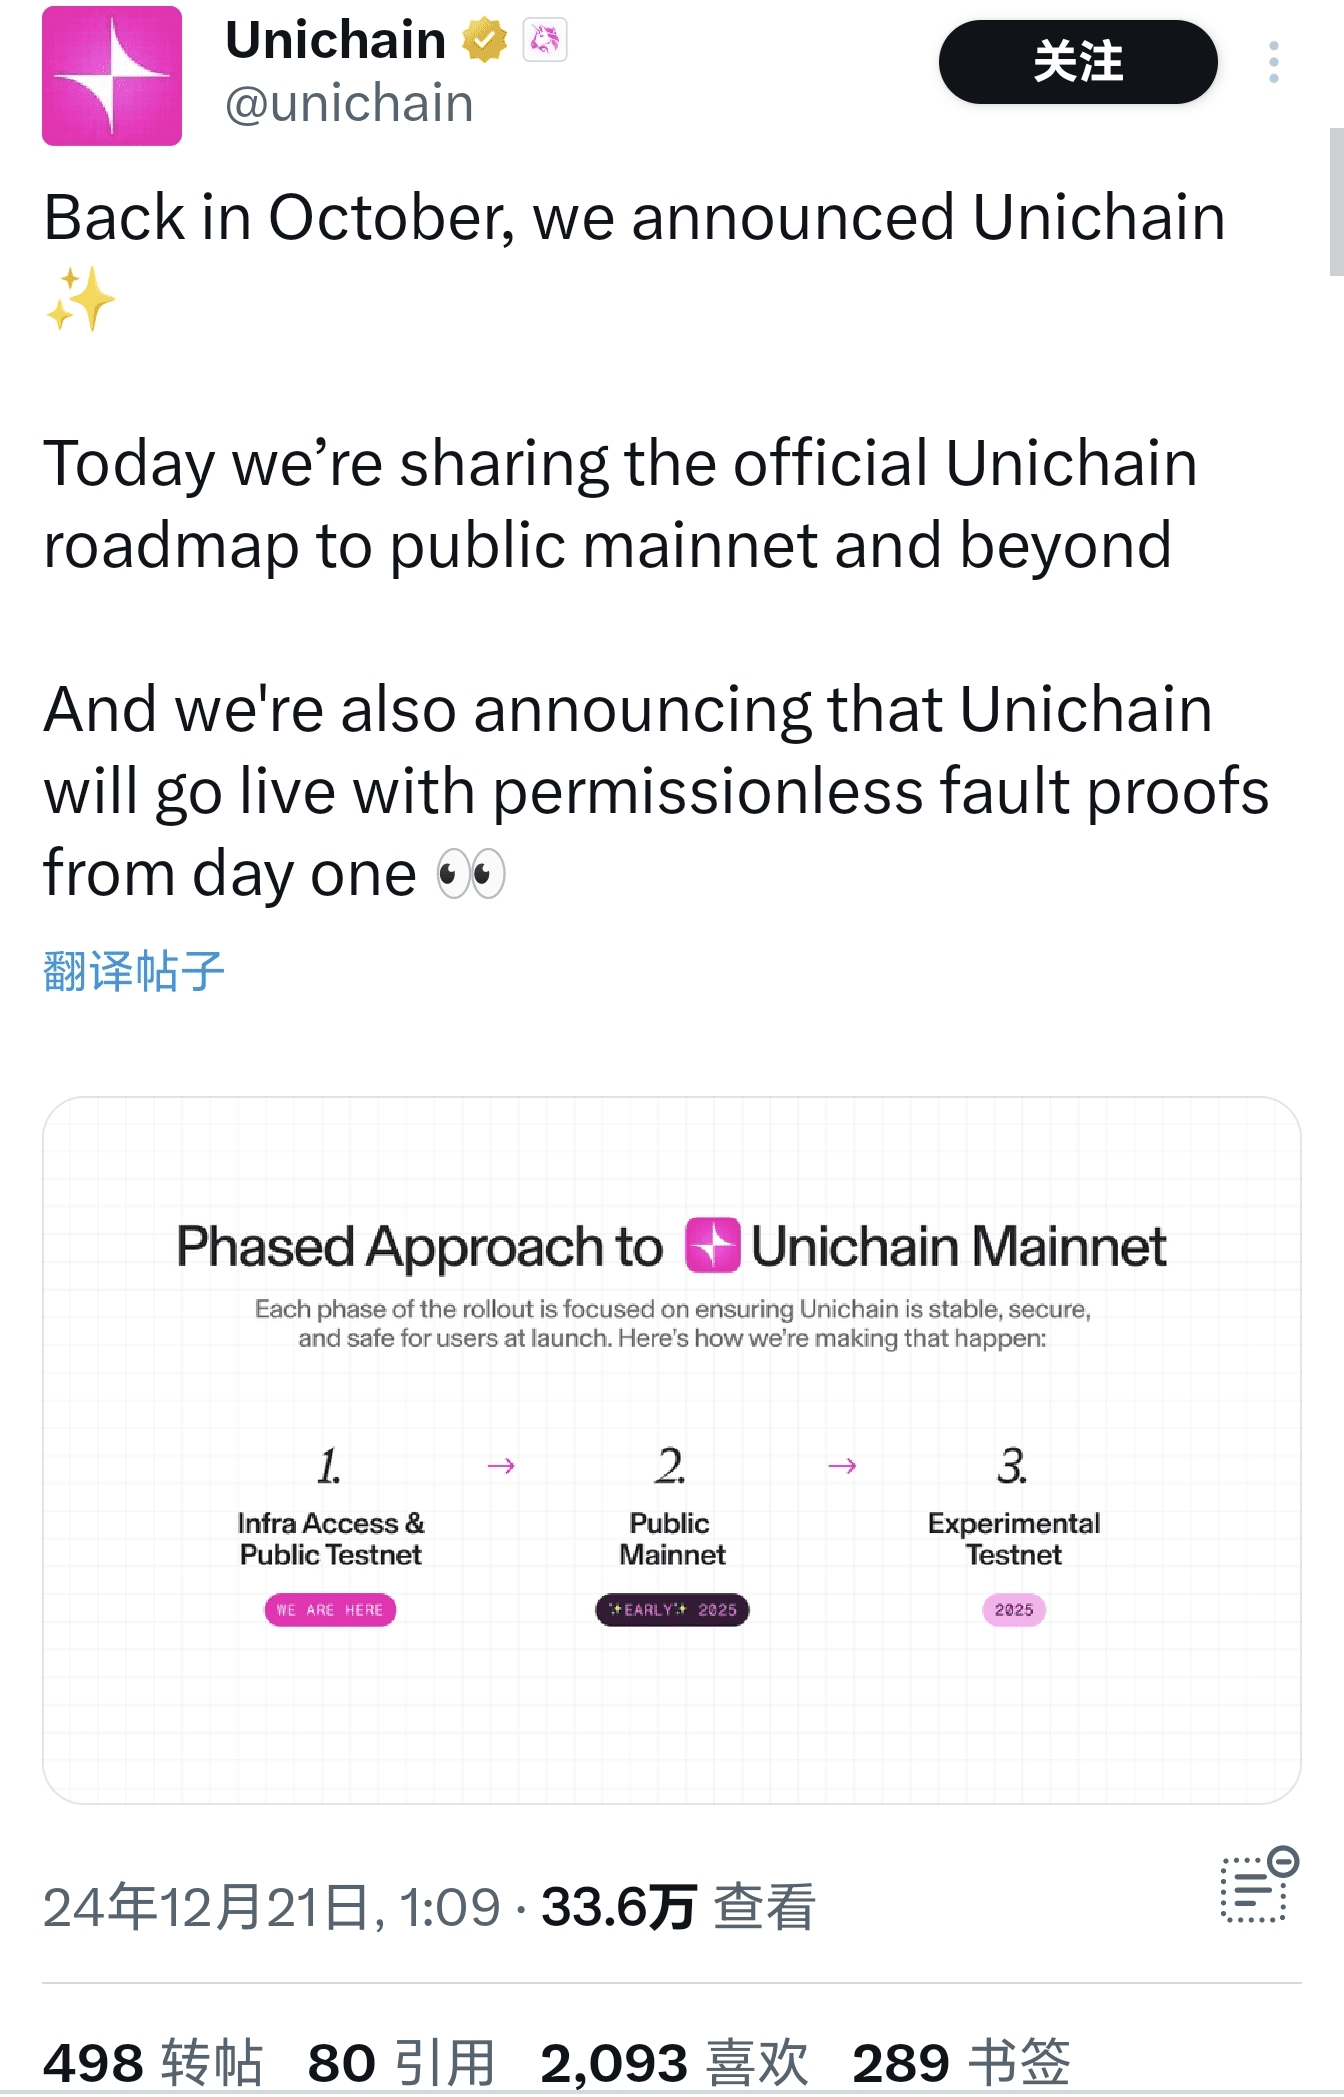Open the @unichain handle
This screenshot has width=1344, height=2097.
pyautogui.click(x=349, y=104)
